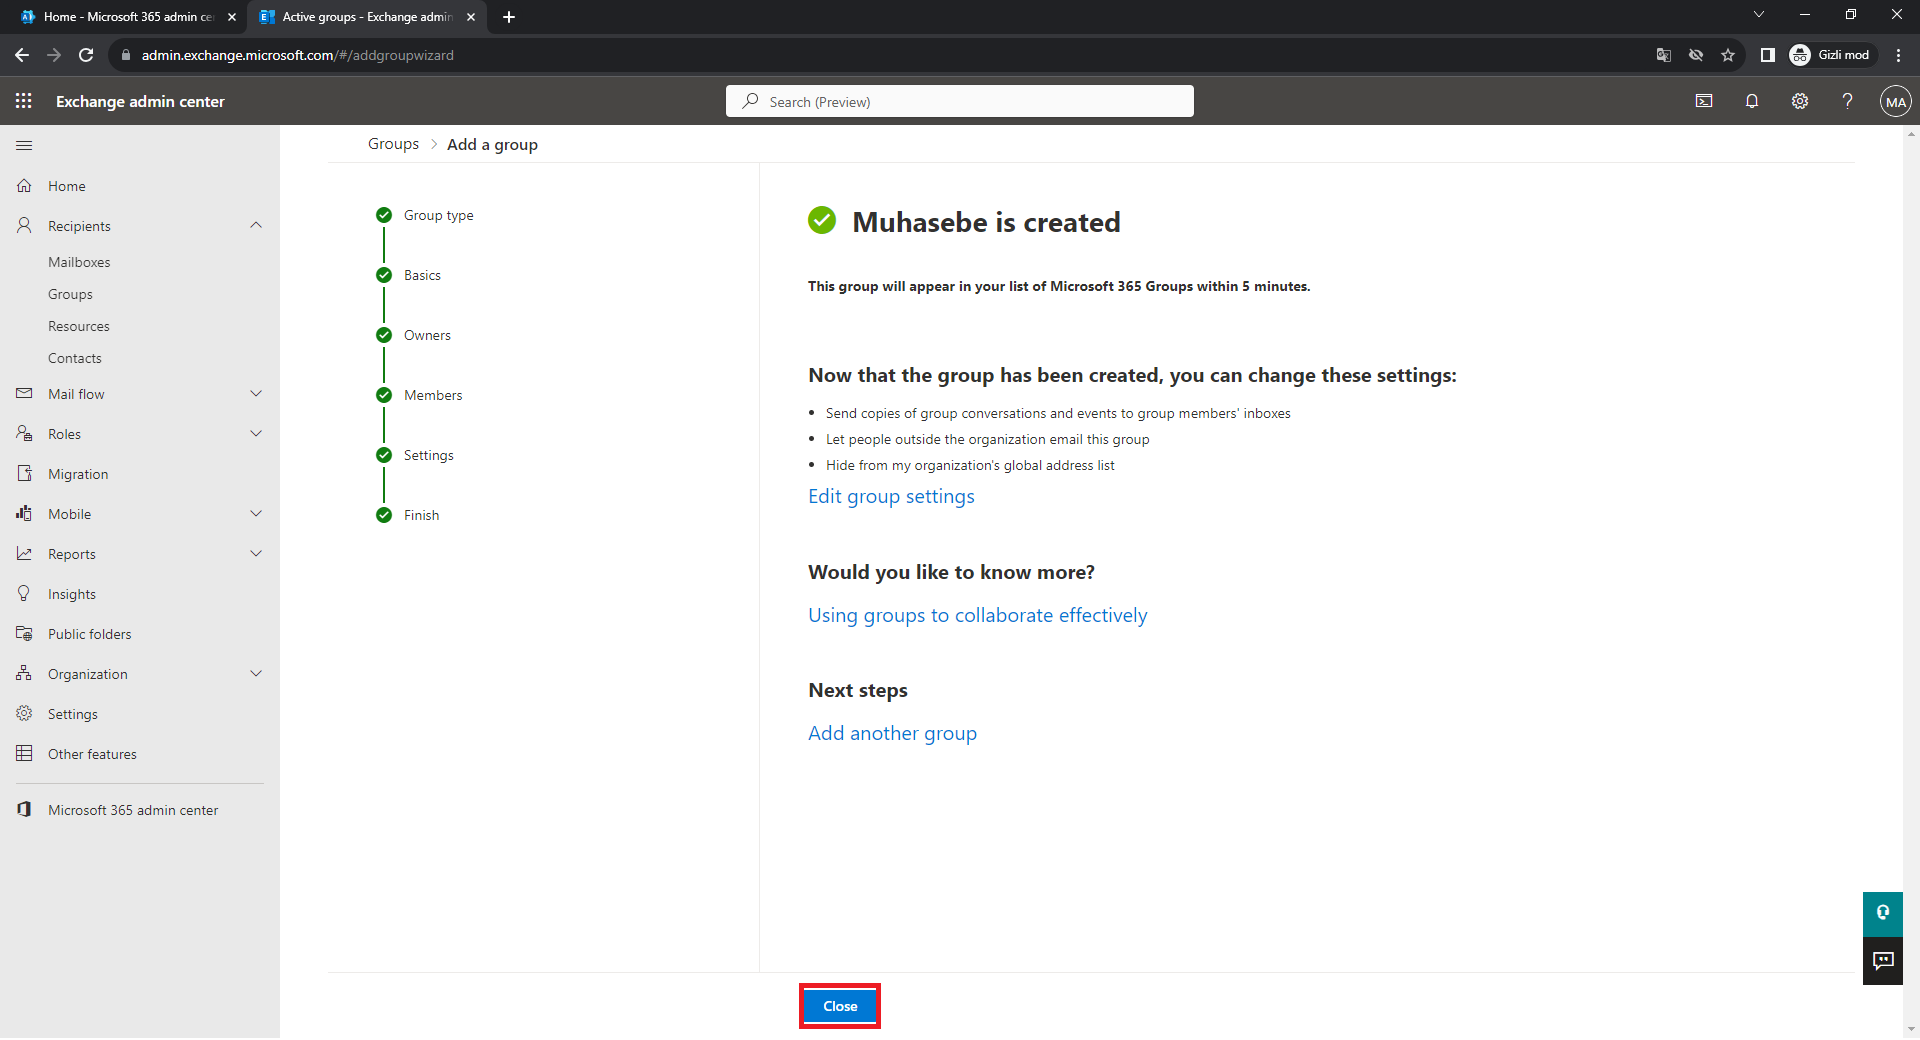This screenshot has height=1040, width=1920.
Task: Click the help question mark icon
Action: (x=1847, y=101)
